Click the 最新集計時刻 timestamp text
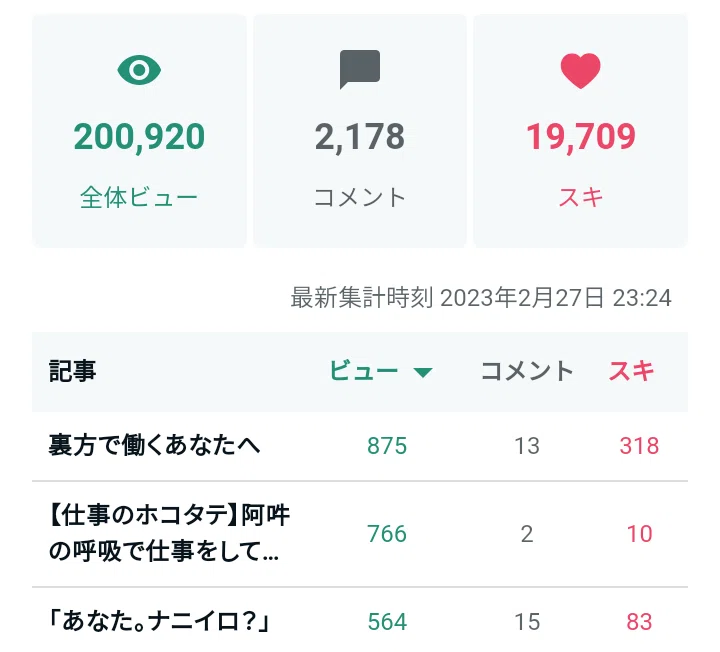The image size is (720, 652). [481, 298]
